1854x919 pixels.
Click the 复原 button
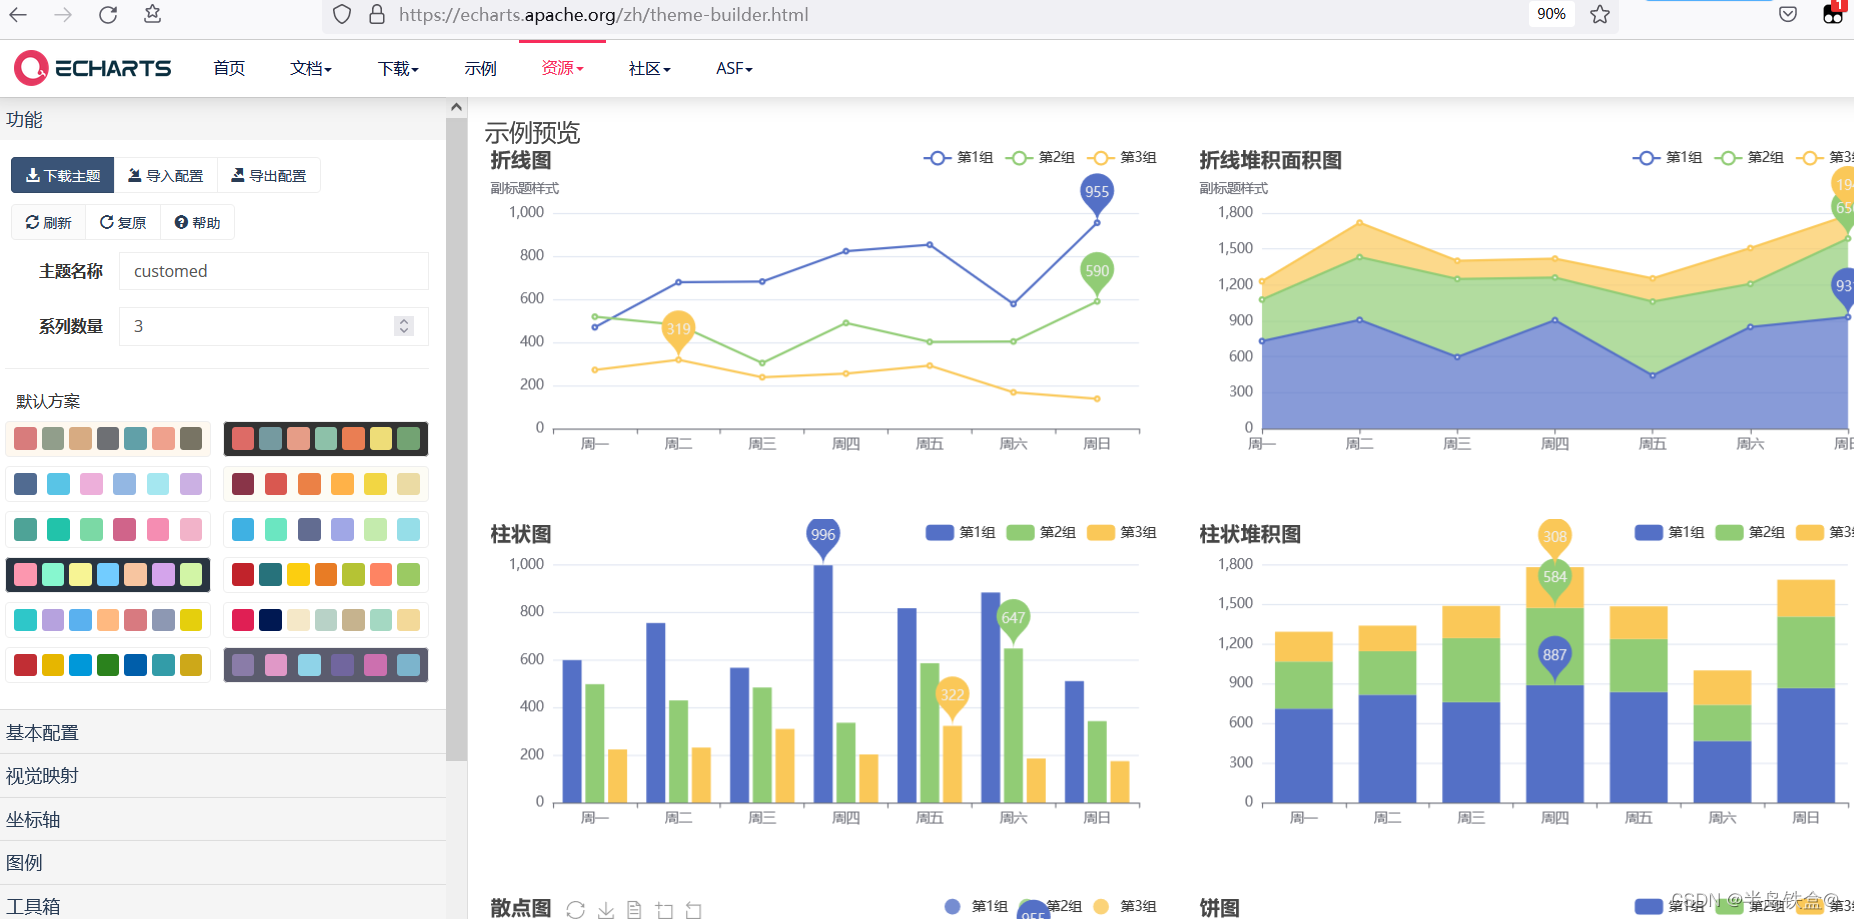tap(123, 222)
